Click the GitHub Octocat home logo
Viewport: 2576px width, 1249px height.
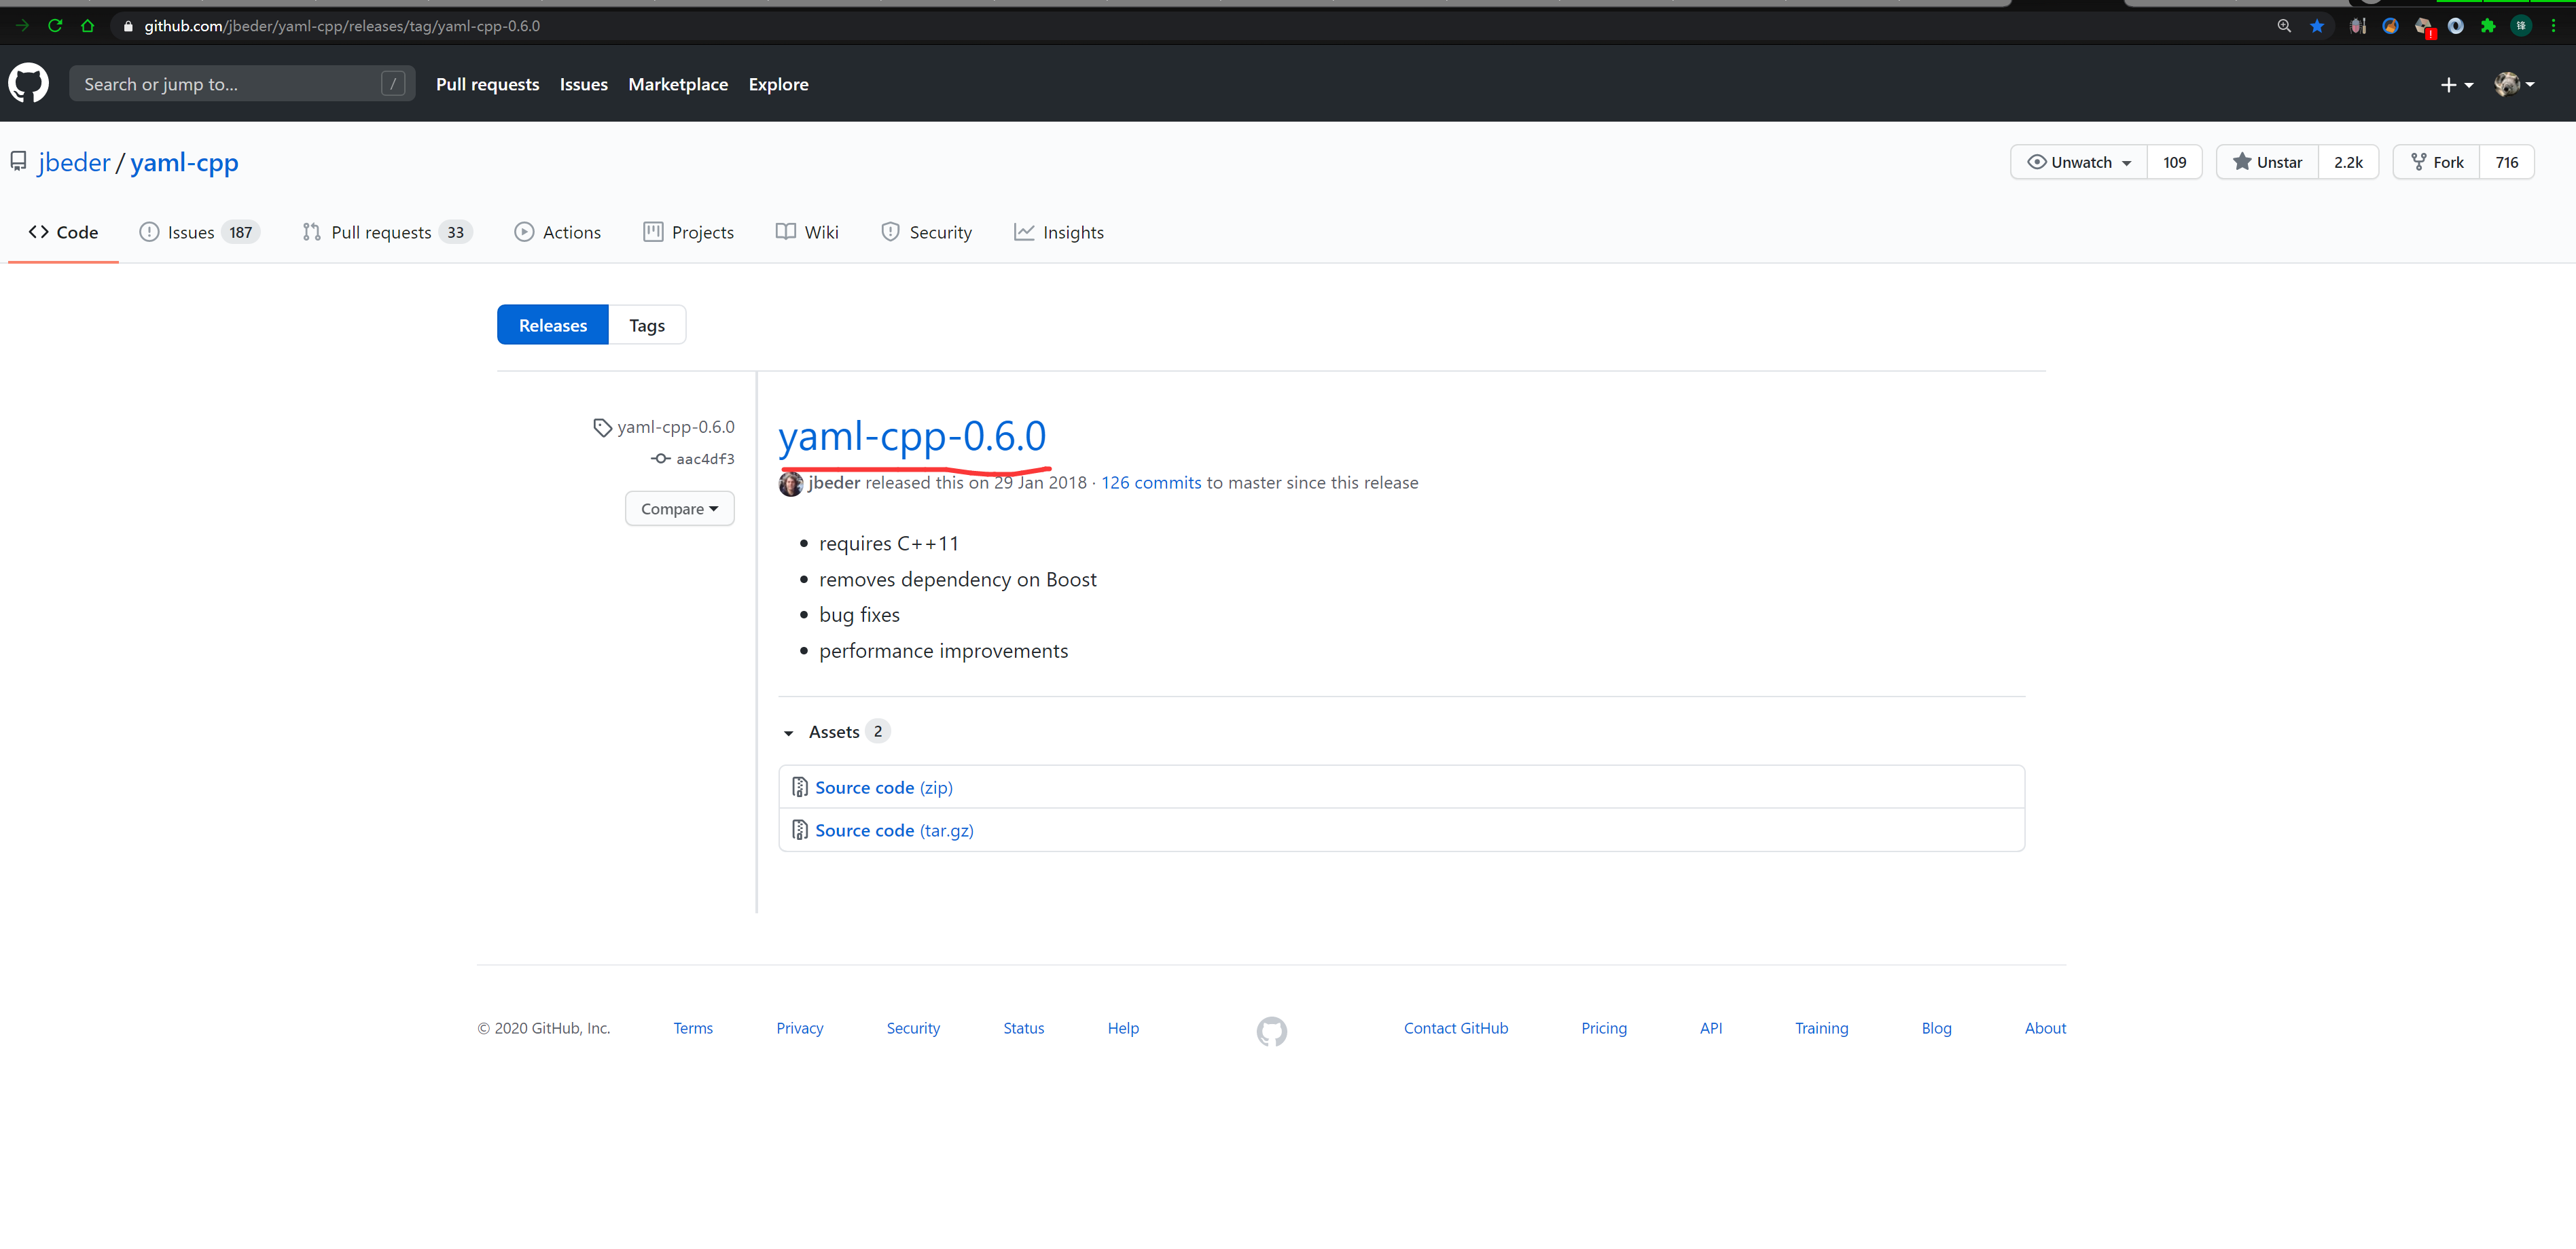(28, 84)
